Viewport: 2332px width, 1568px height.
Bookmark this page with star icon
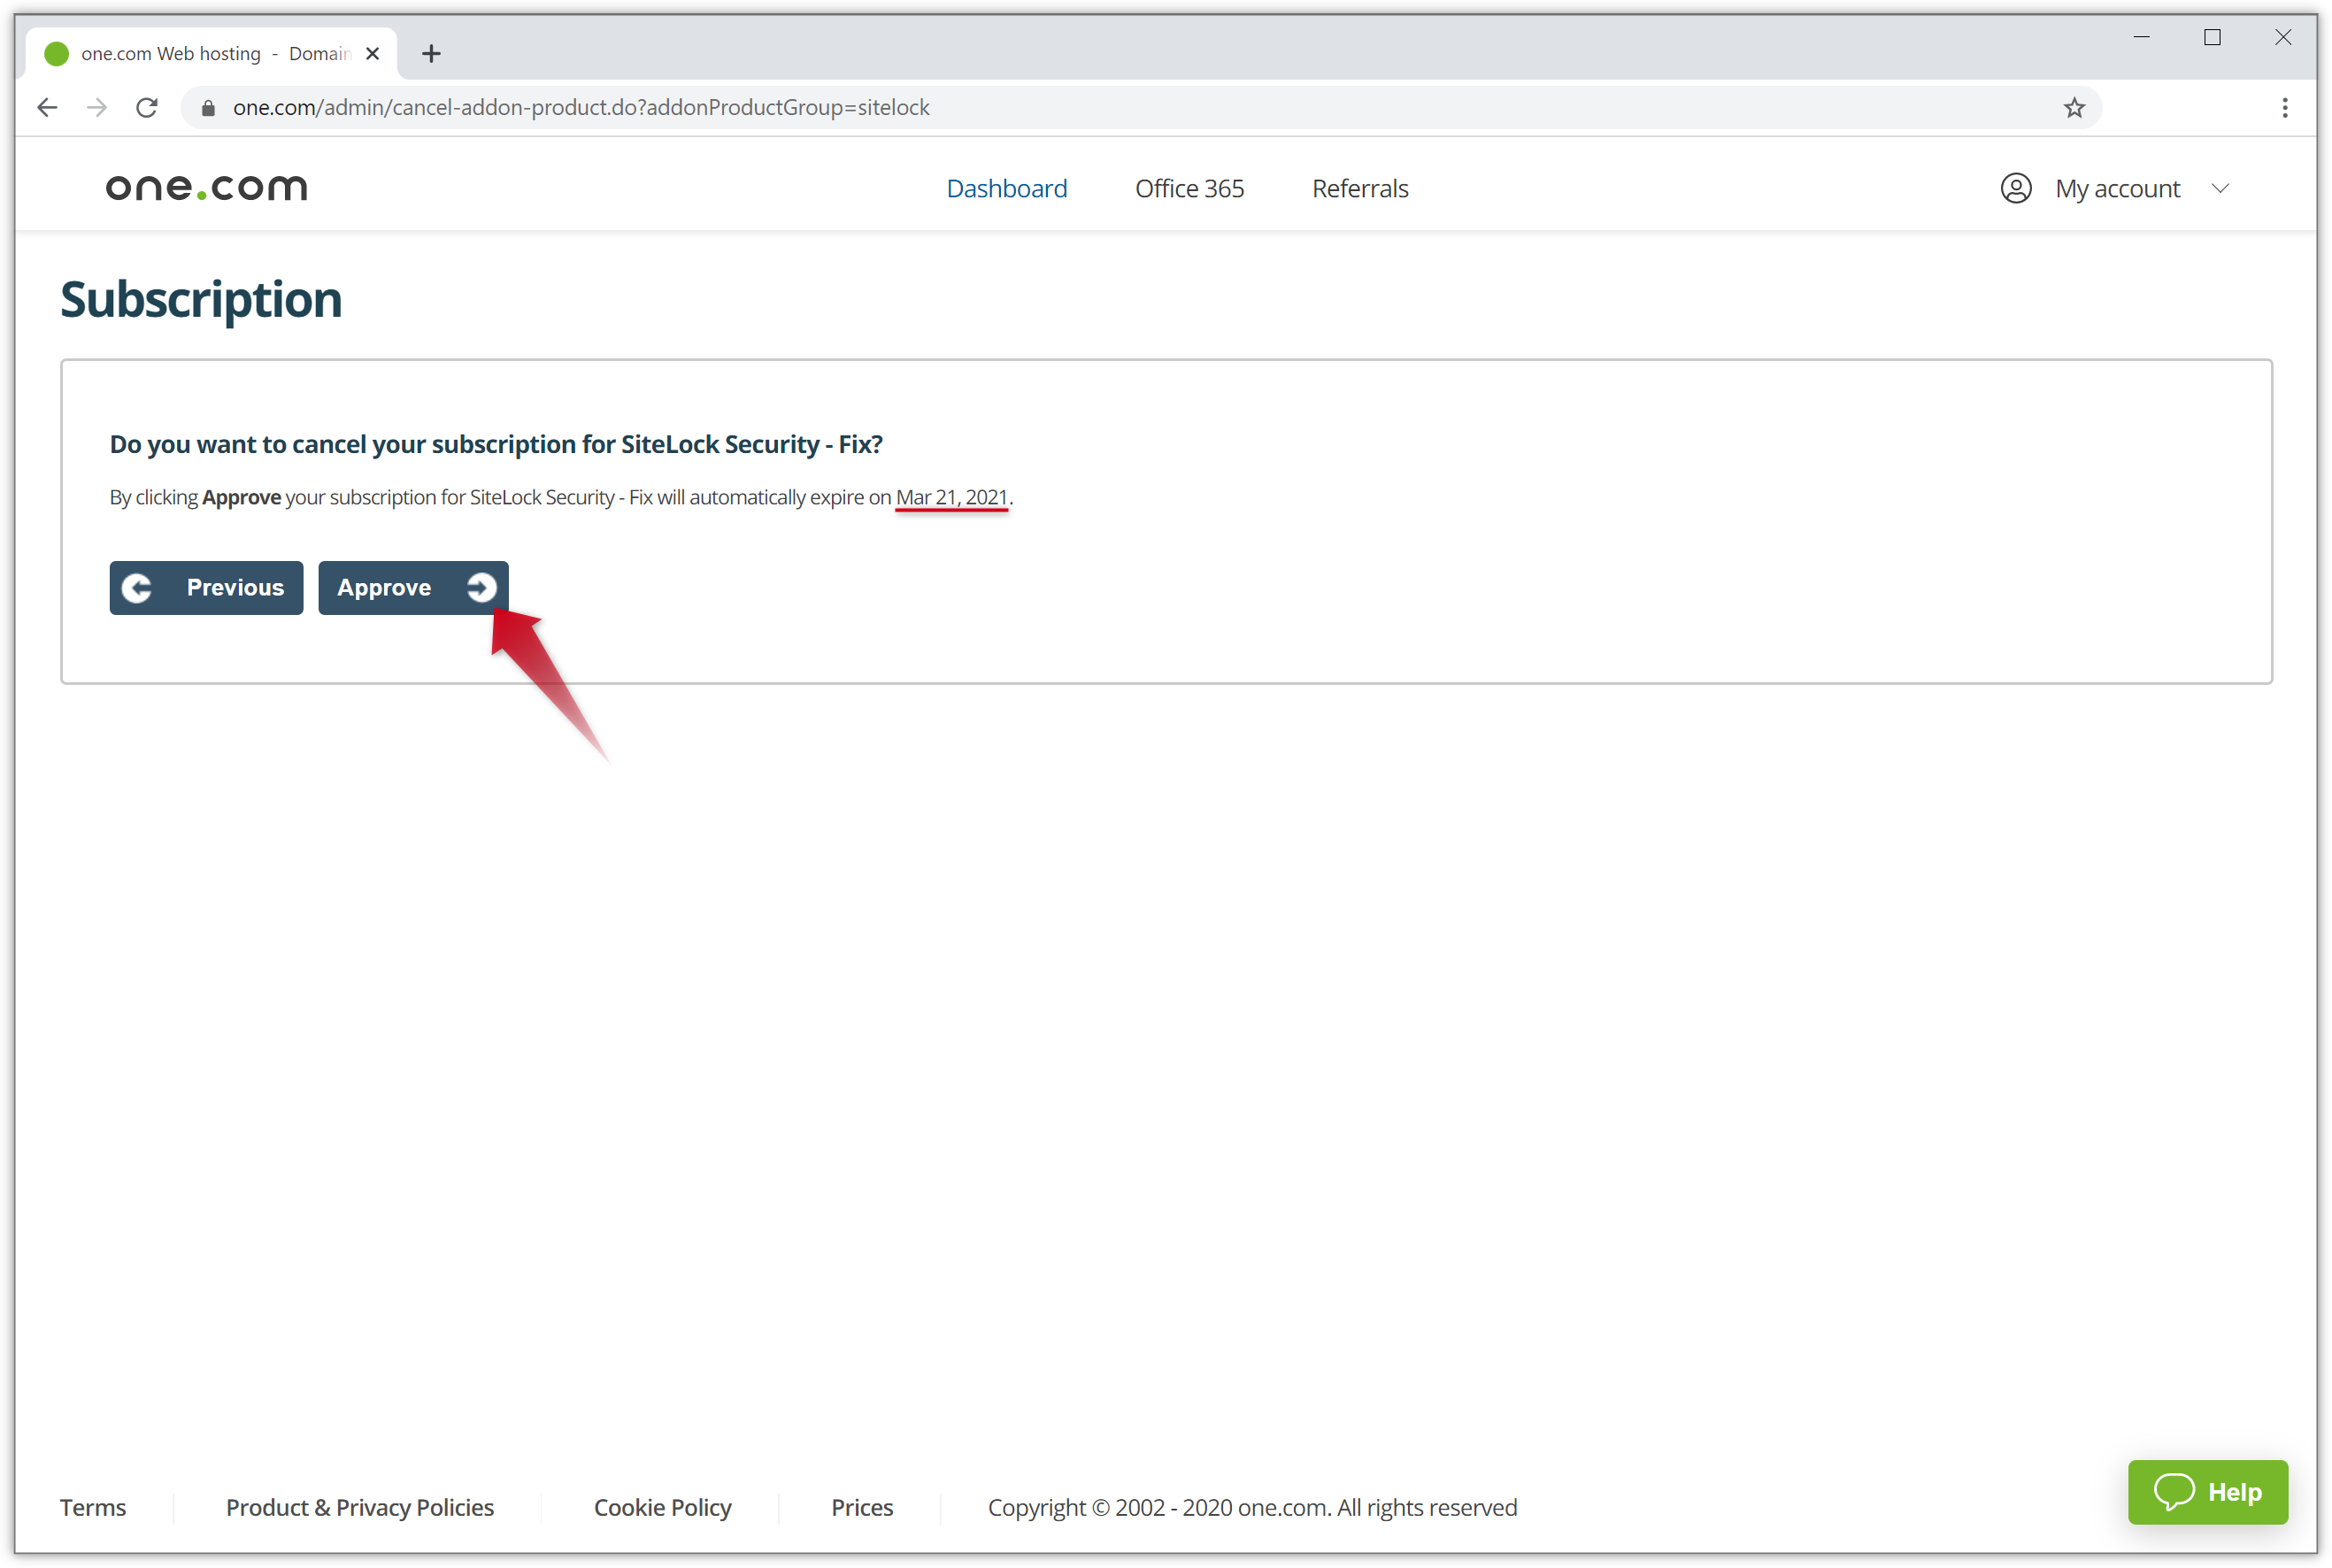point(2074,107)
